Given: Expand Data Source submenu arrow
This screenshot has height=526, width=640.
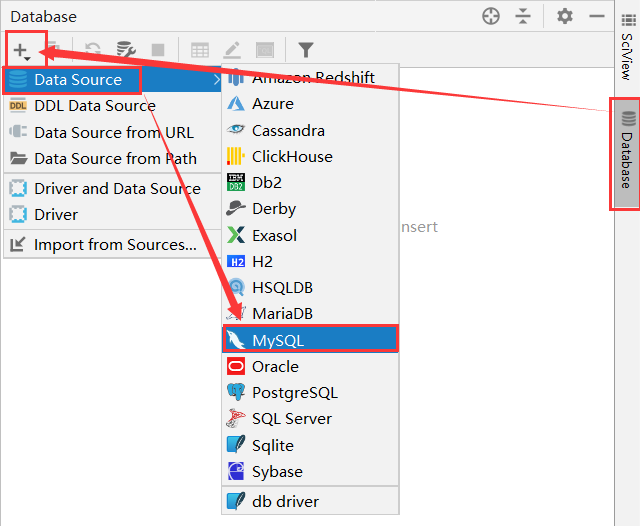Looking at the screenshot, I should [x=216, y=80].
